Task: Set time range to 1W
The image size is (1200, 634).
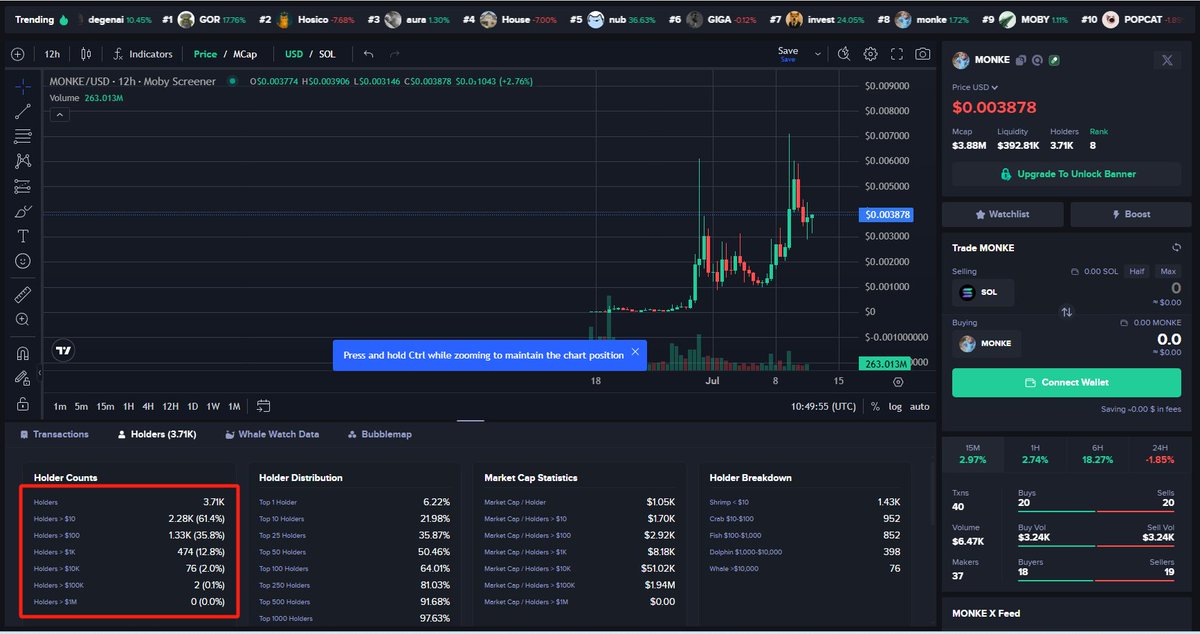Action: pos(213,406)
